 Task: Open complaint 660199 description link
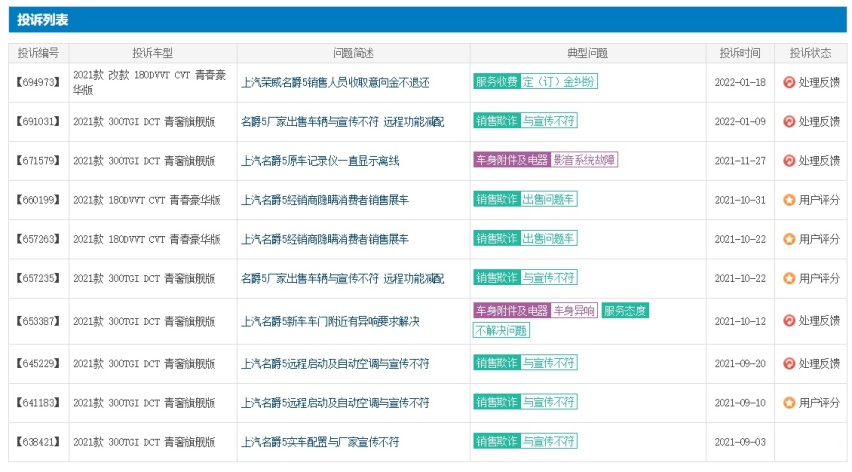pos(324,200)
